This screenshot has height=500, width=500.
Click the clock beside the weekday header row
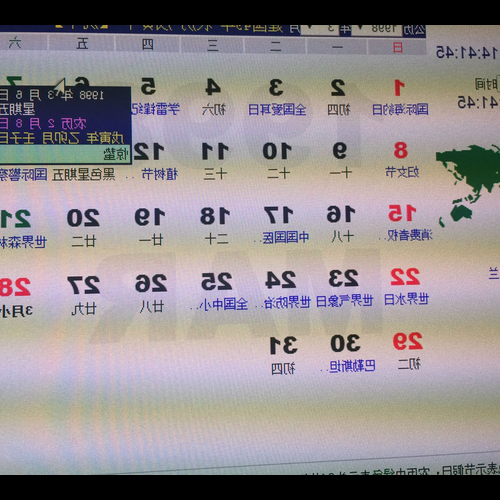click(x=467, y=53)
